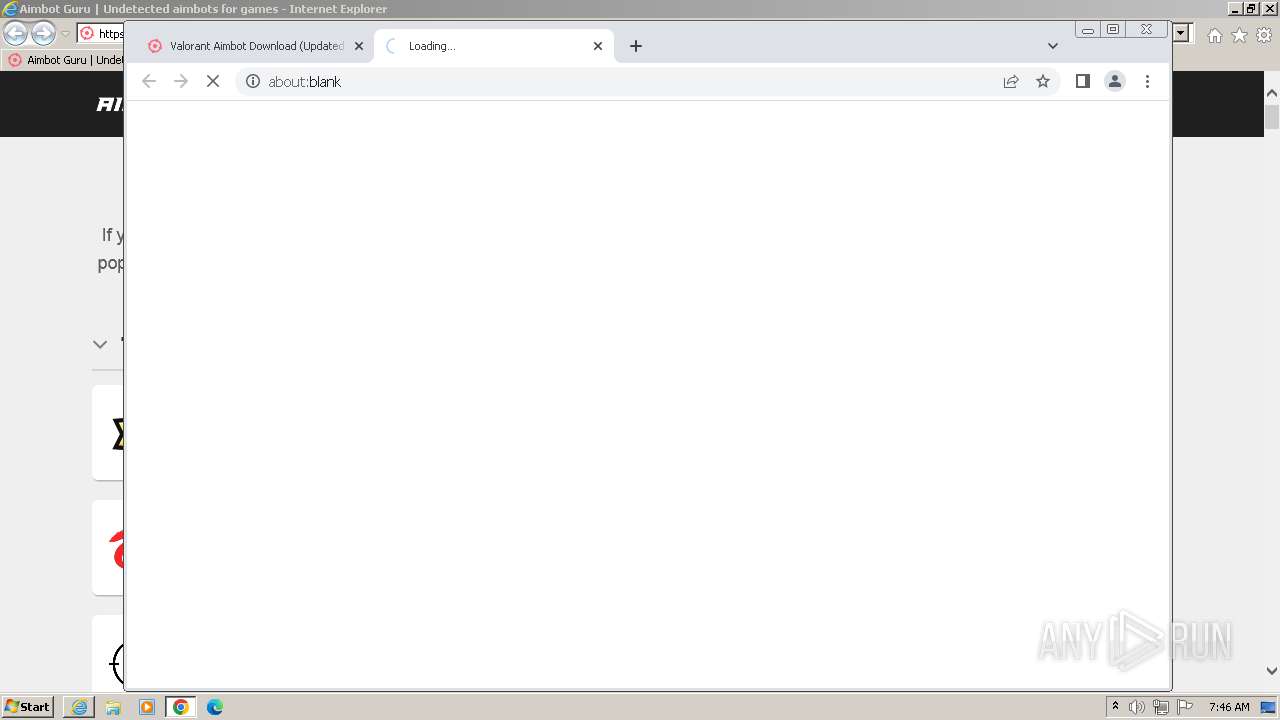Close the Chrome window
The width and height of the screenshot is (1280, 720).
coord(1146,29)
